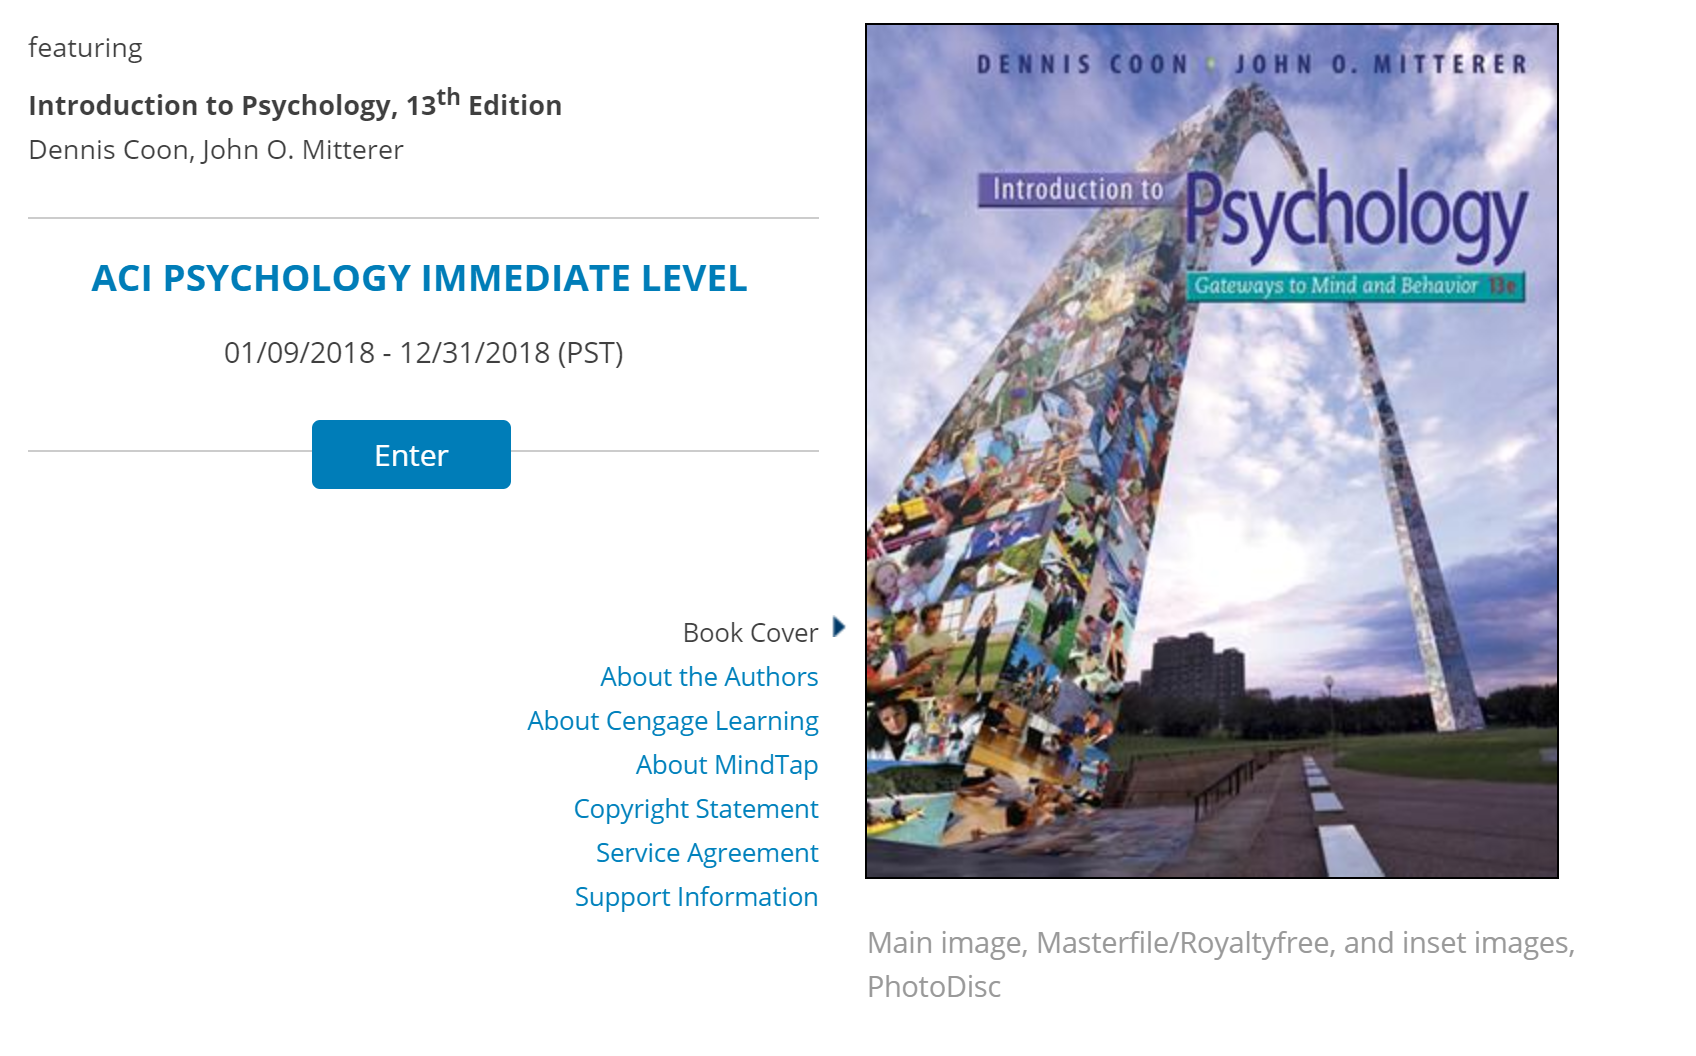Image resolution: width=1696 pixels, height=1056 pixels.
Task: Click the featuring text label
Action: [x=85, y=48]
